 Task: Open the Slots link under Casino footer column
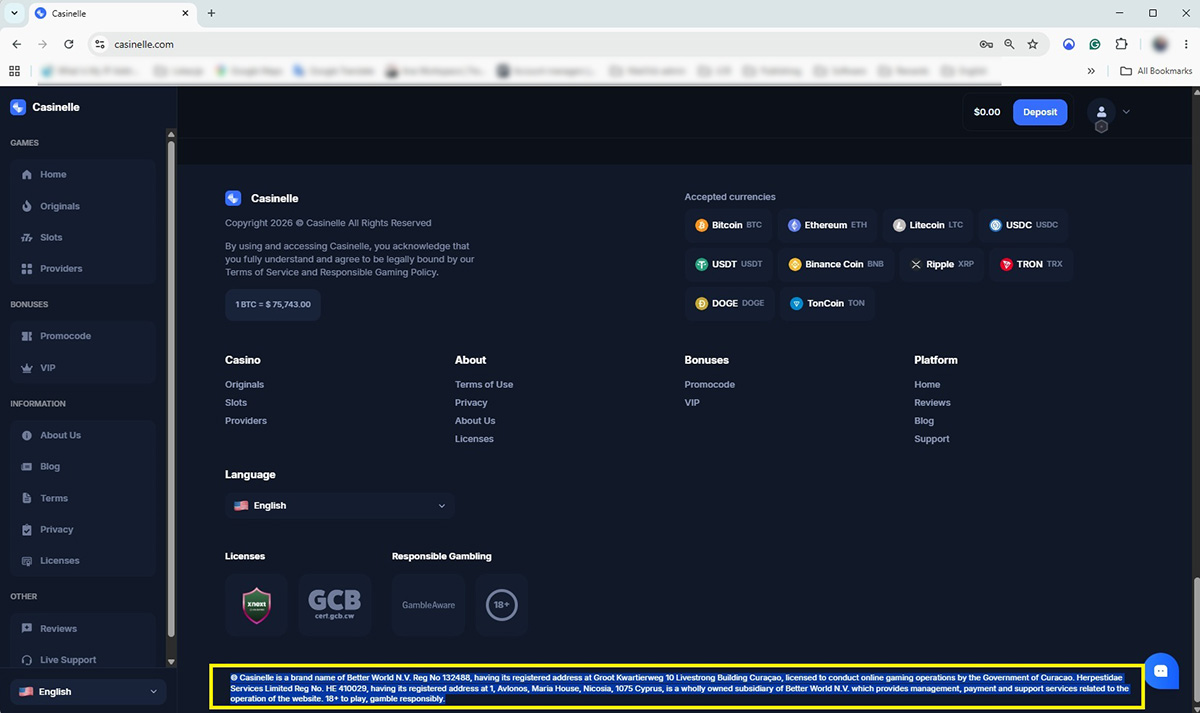point(236,402)
